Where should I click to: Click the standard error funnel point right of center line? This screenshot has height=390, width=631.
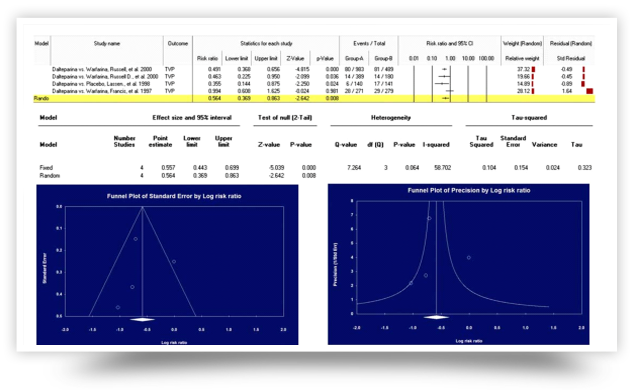click(174, 262)
